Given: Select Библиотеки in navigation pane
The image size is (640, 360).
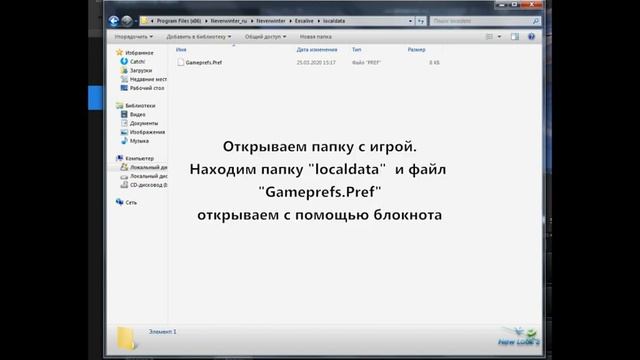Looking at the screenshot, I should [140, 106].
